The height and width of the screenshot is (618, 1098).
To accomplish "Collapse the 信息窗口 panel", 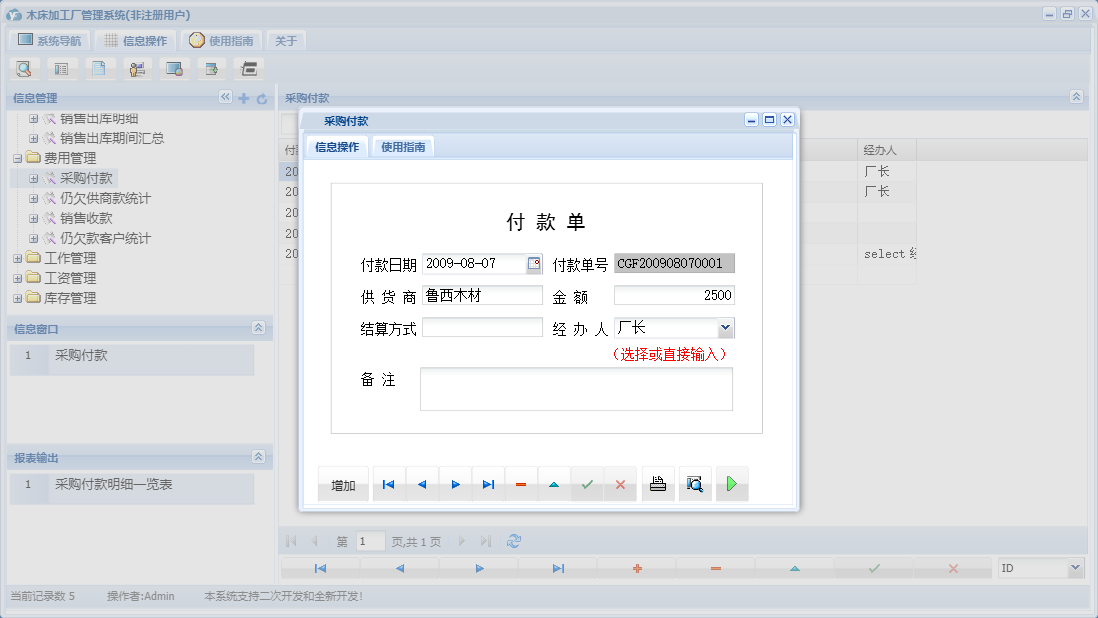I will tap(258, 327).
